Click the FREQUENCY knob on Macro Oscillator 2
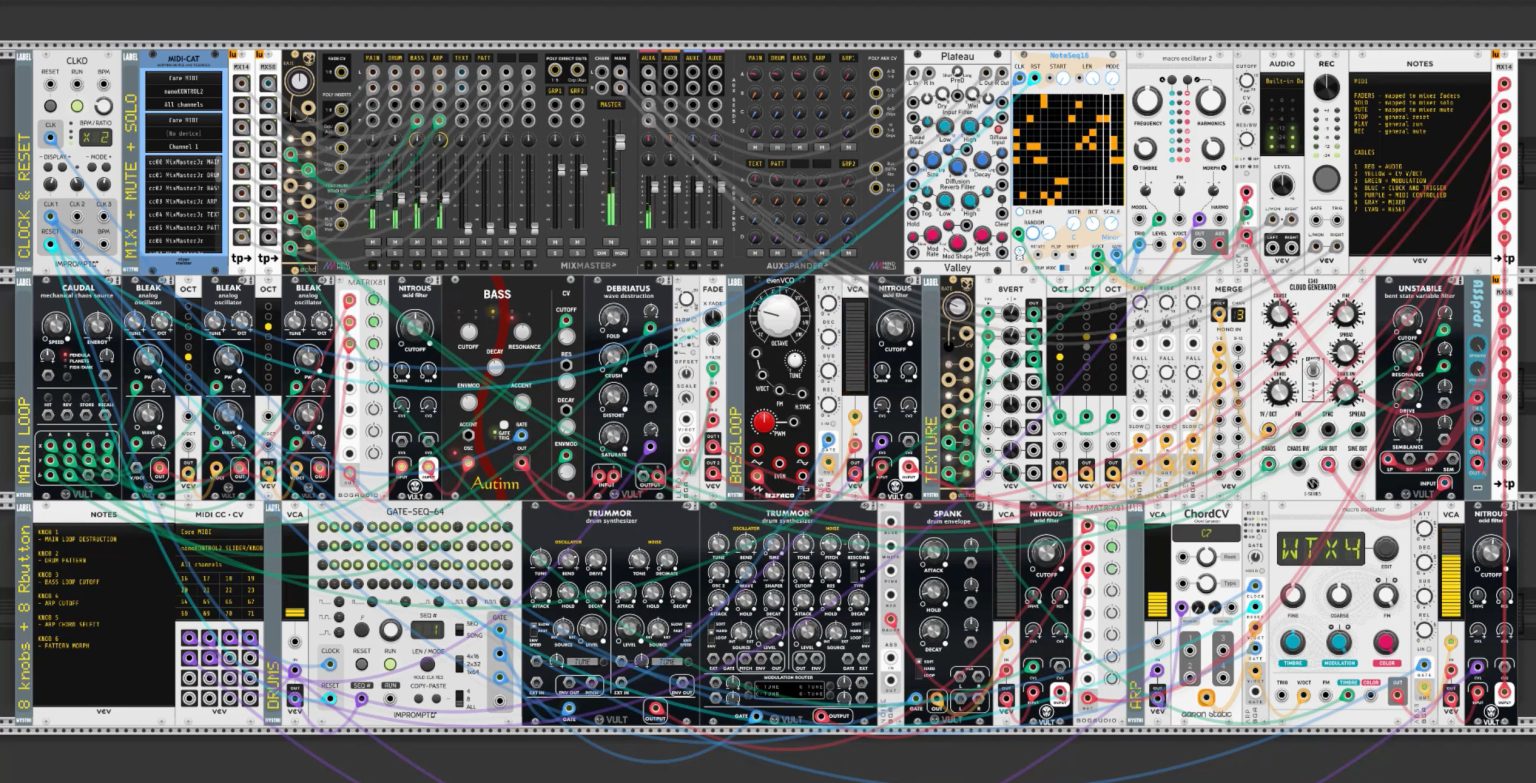 pyautogui.click(x=1149, y=100)
